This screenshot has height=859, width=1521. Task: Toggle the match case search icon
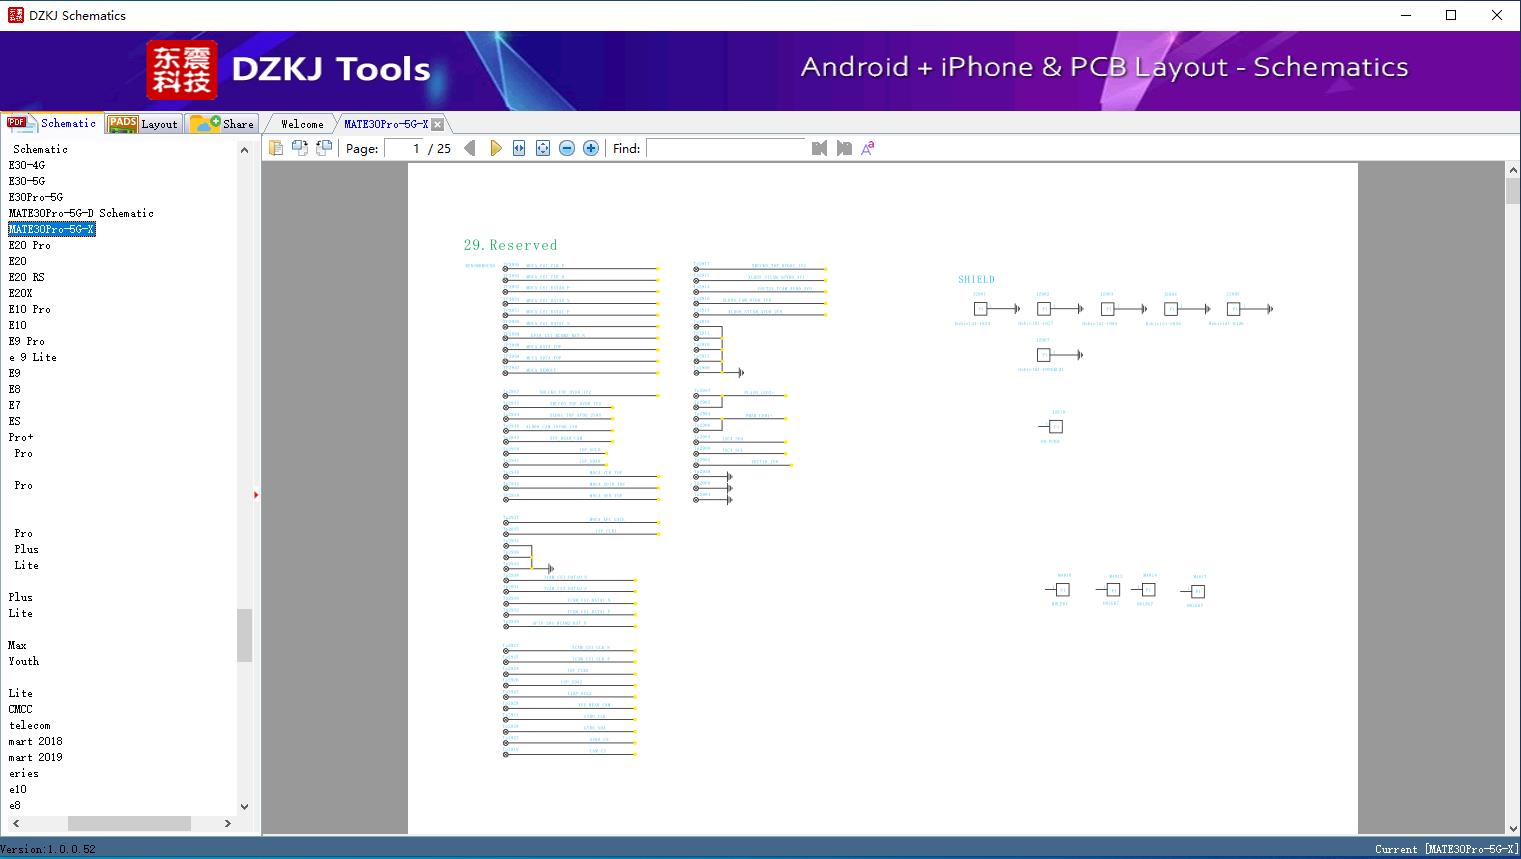pyautogui.click(x=868, y=148)
